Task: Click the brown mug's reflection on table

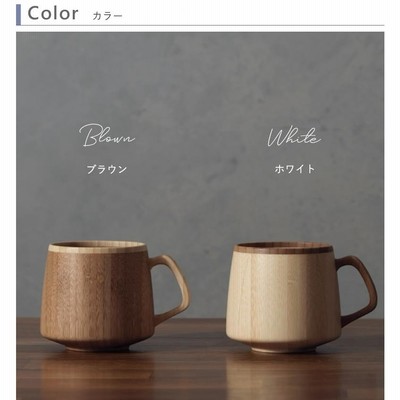Action: tap(97, 375)
